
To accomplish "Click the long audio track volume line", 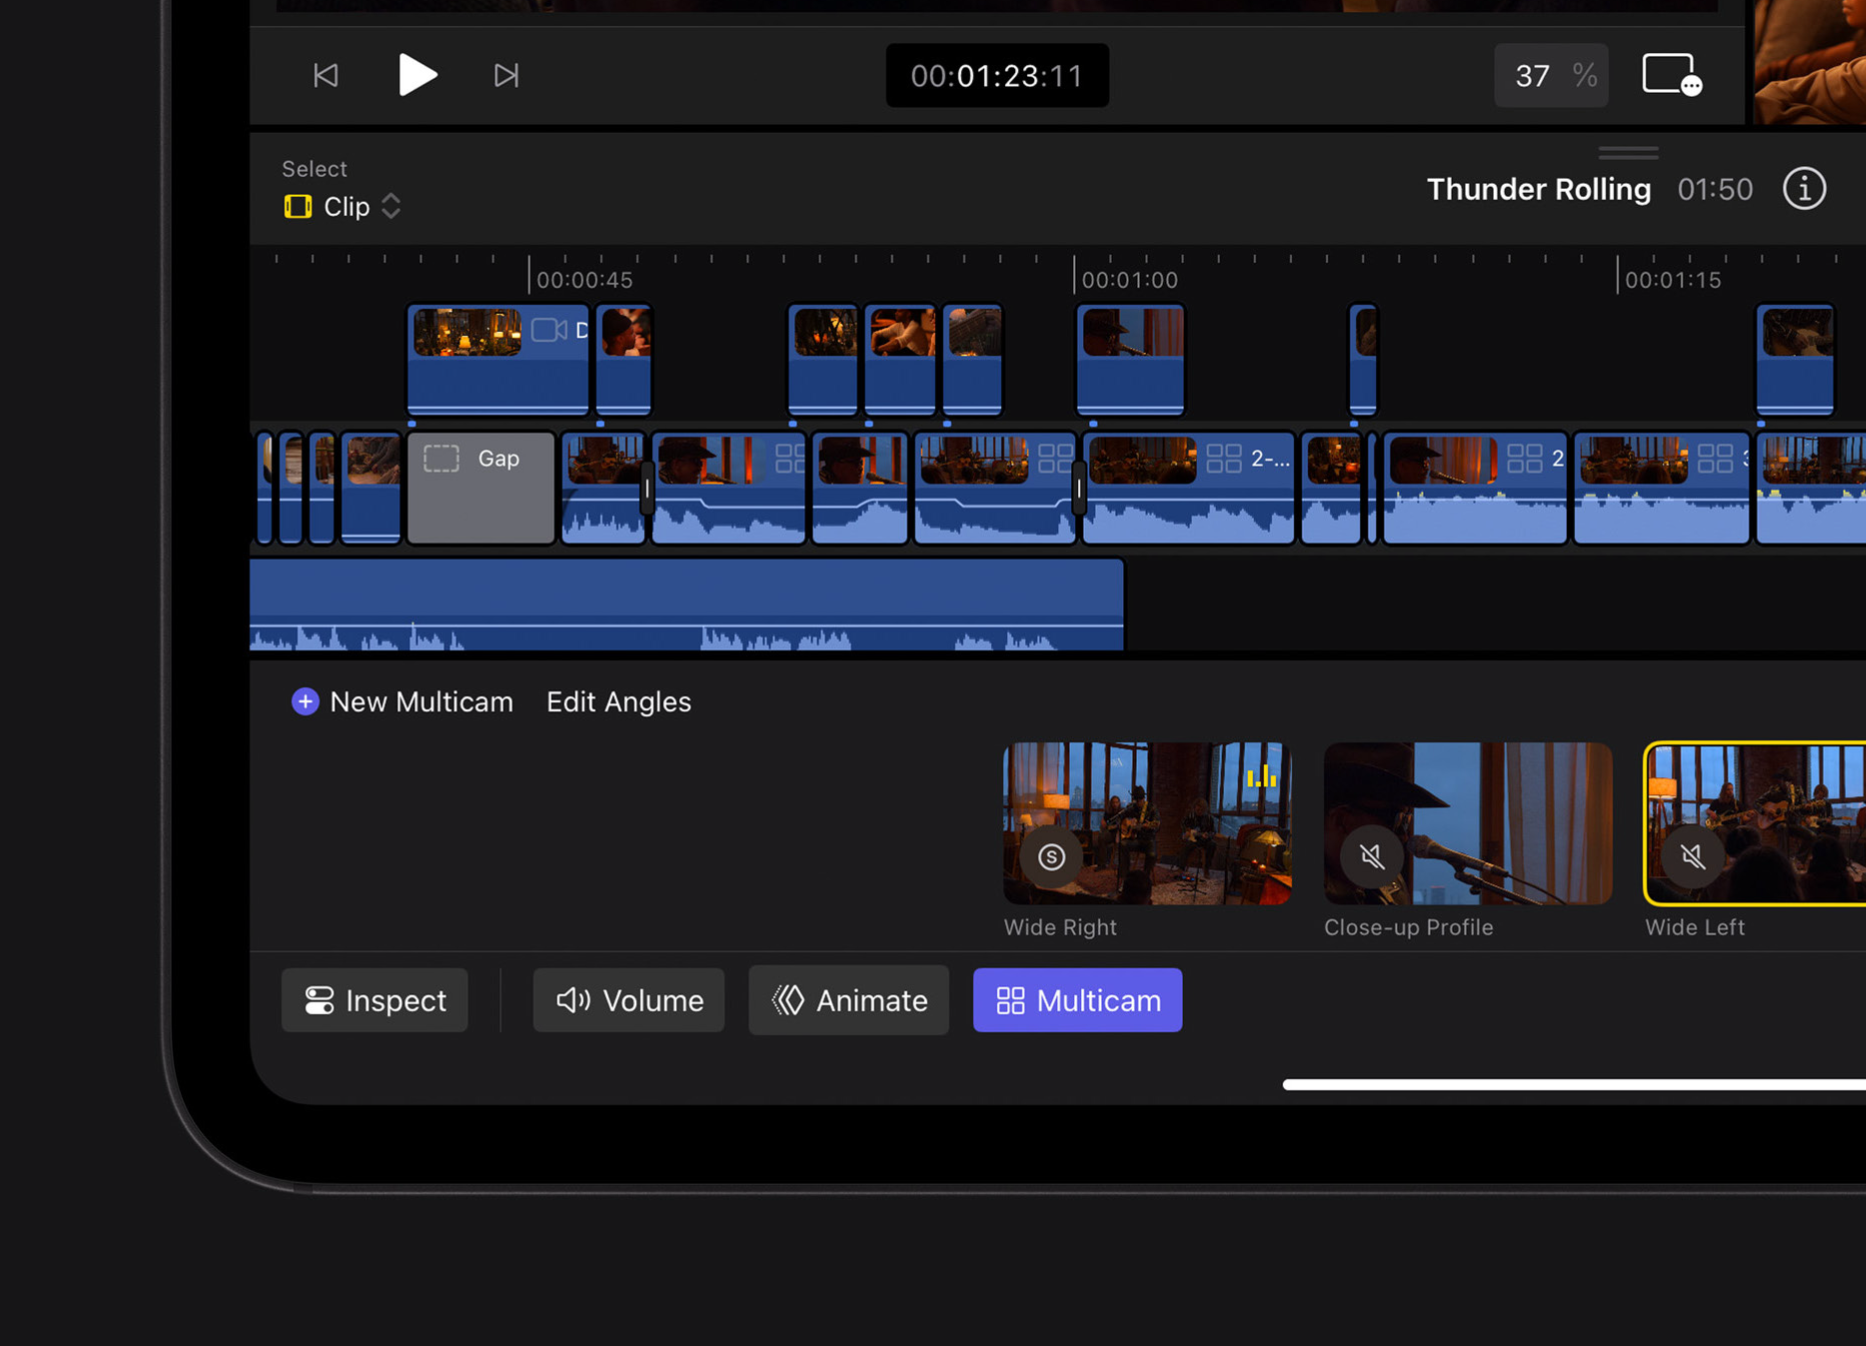I will pyautogui.click(x=686, y=625).
